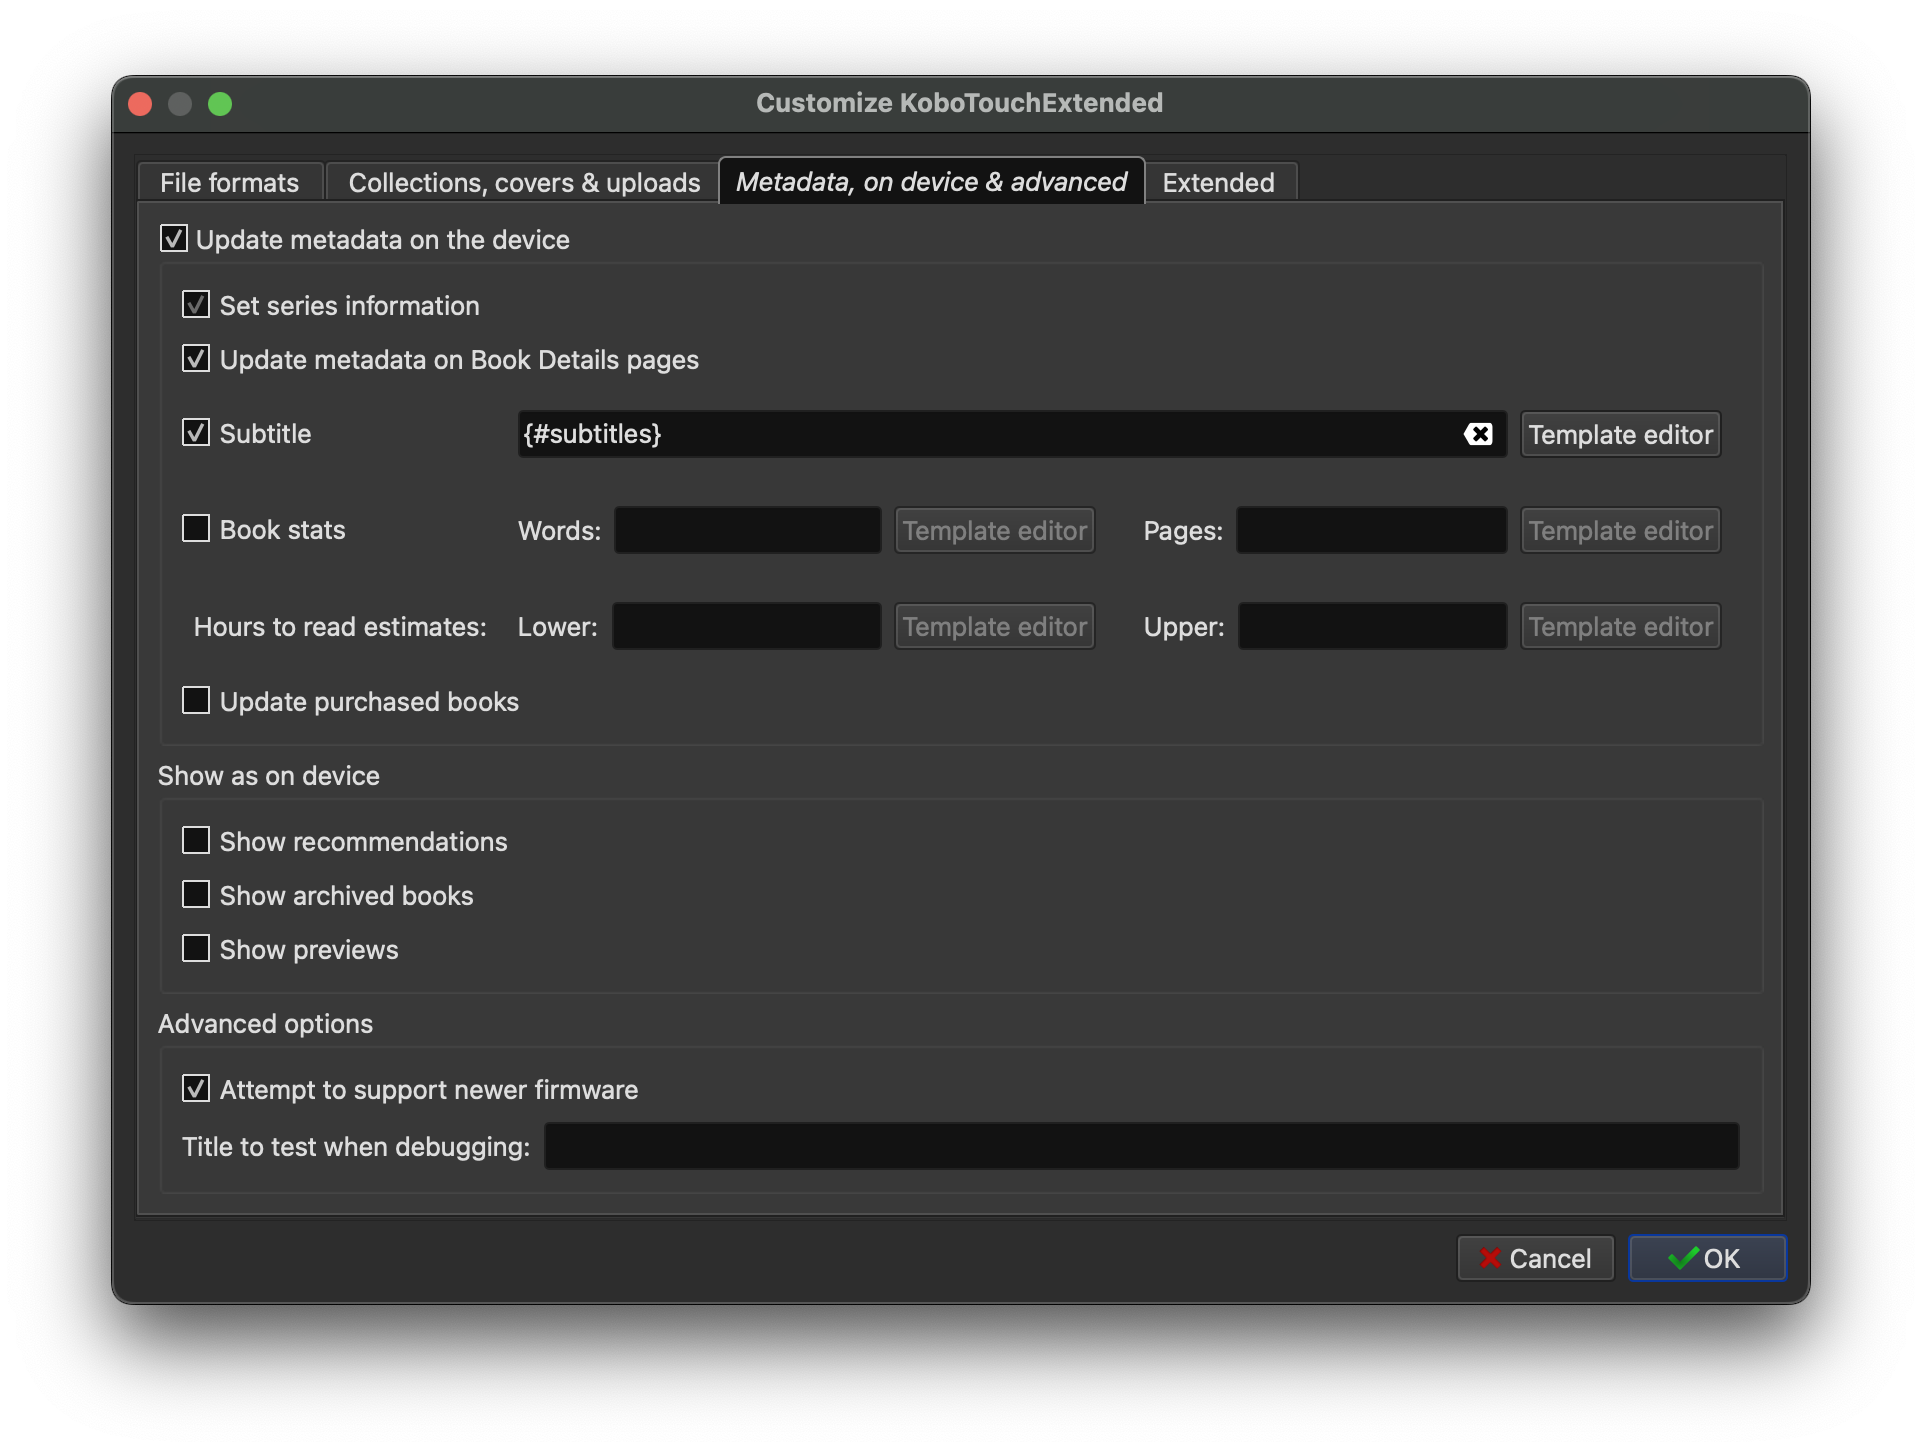Check the Show previews box
The height and width of the screenshot is (1452, 1922).
(x=196, y=949)
